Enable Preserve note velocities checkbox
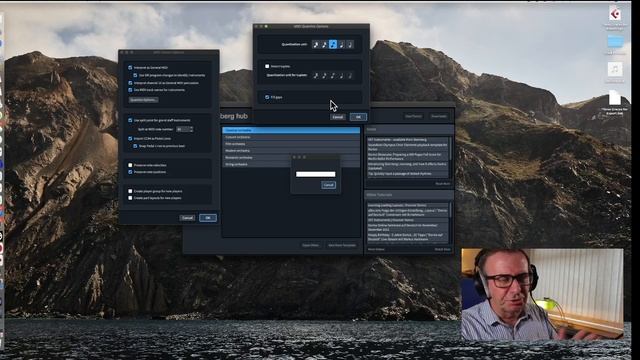 click(x=130, y=165)
